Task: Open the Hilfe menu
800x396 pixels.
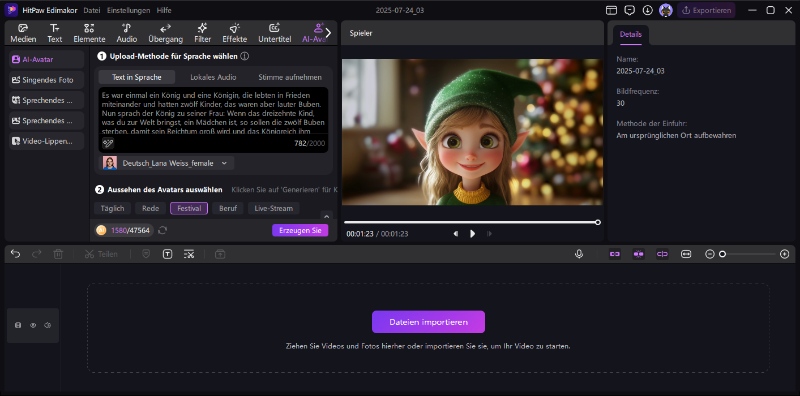Action: tap(164, 10)
